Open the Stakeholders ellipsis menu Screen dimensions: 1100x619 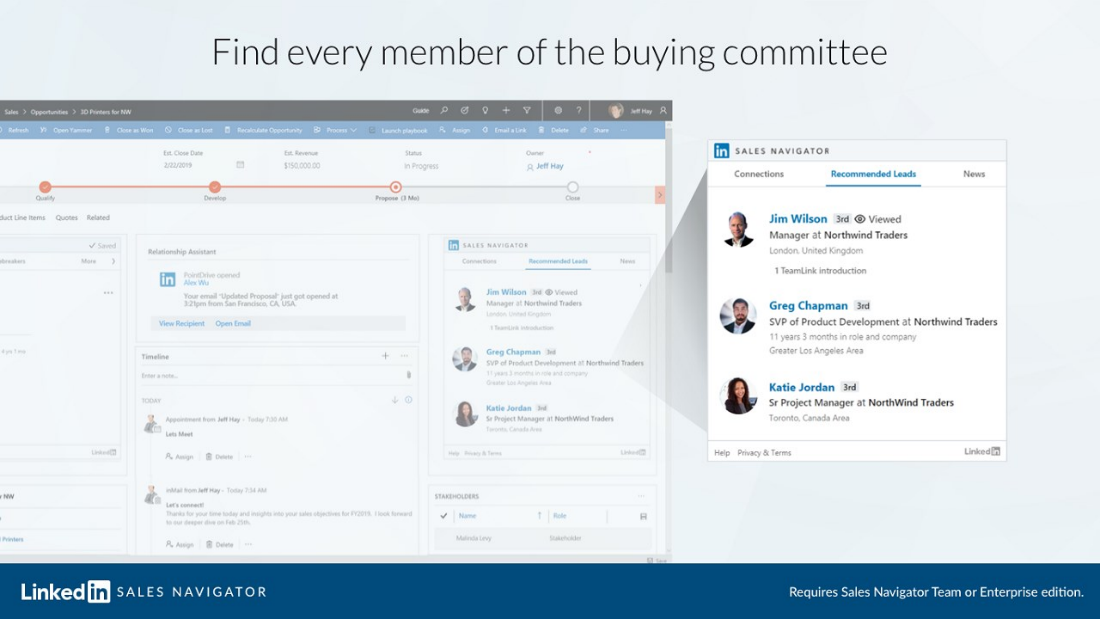tap(641, 496)
